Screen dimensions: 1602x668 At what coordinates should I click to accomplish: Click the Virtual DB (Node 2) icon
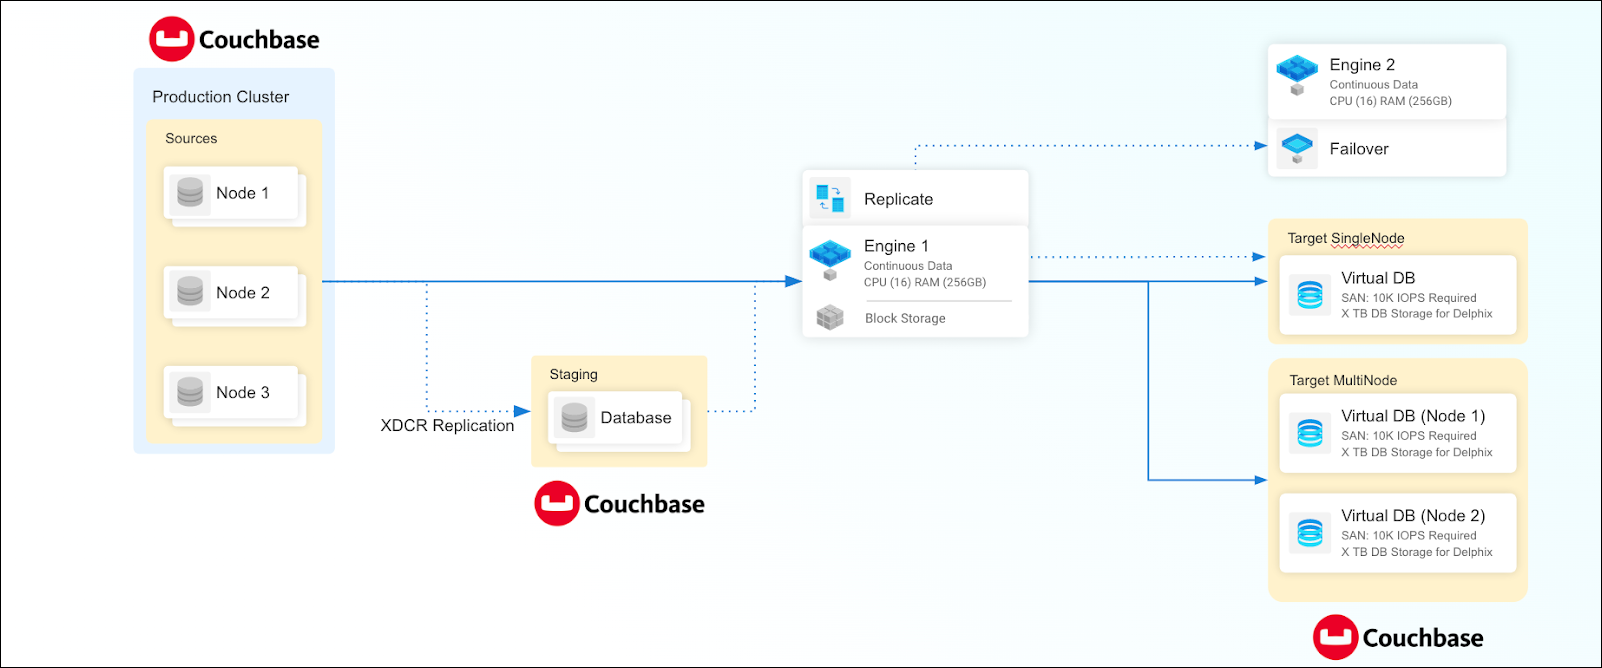1309,533
